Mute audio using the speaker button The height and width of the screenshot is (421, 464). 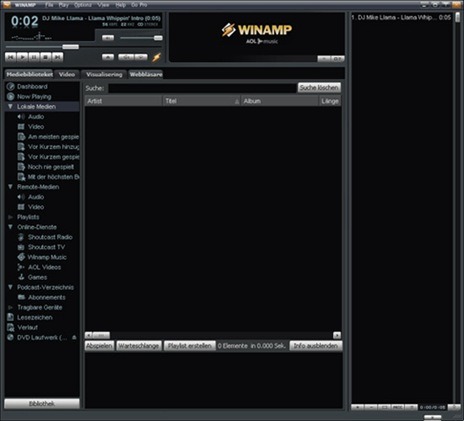pos(108,38)
